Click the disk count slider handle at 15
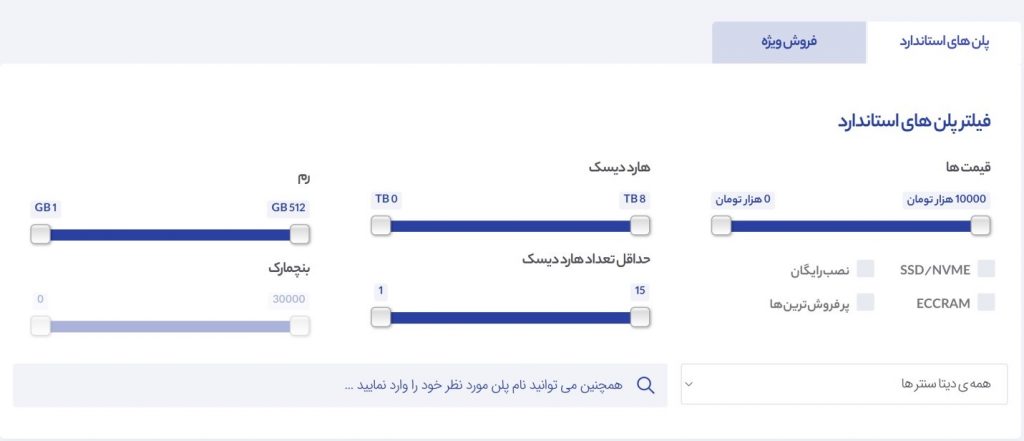Image resolution: width=1024 pixels, height=441 pixels. coord(640,318)
